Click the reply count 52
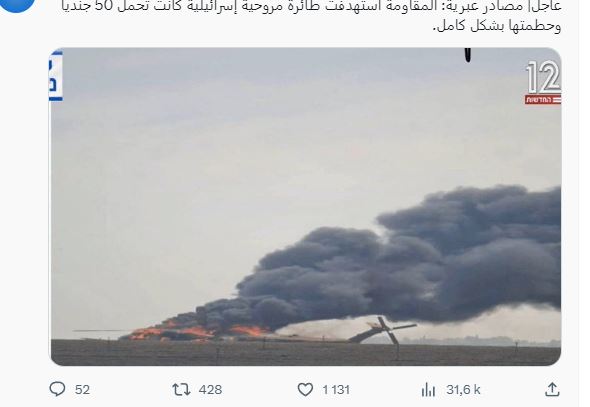The width and height of the screenshot is (590, 407). click(x=82, y=390)
